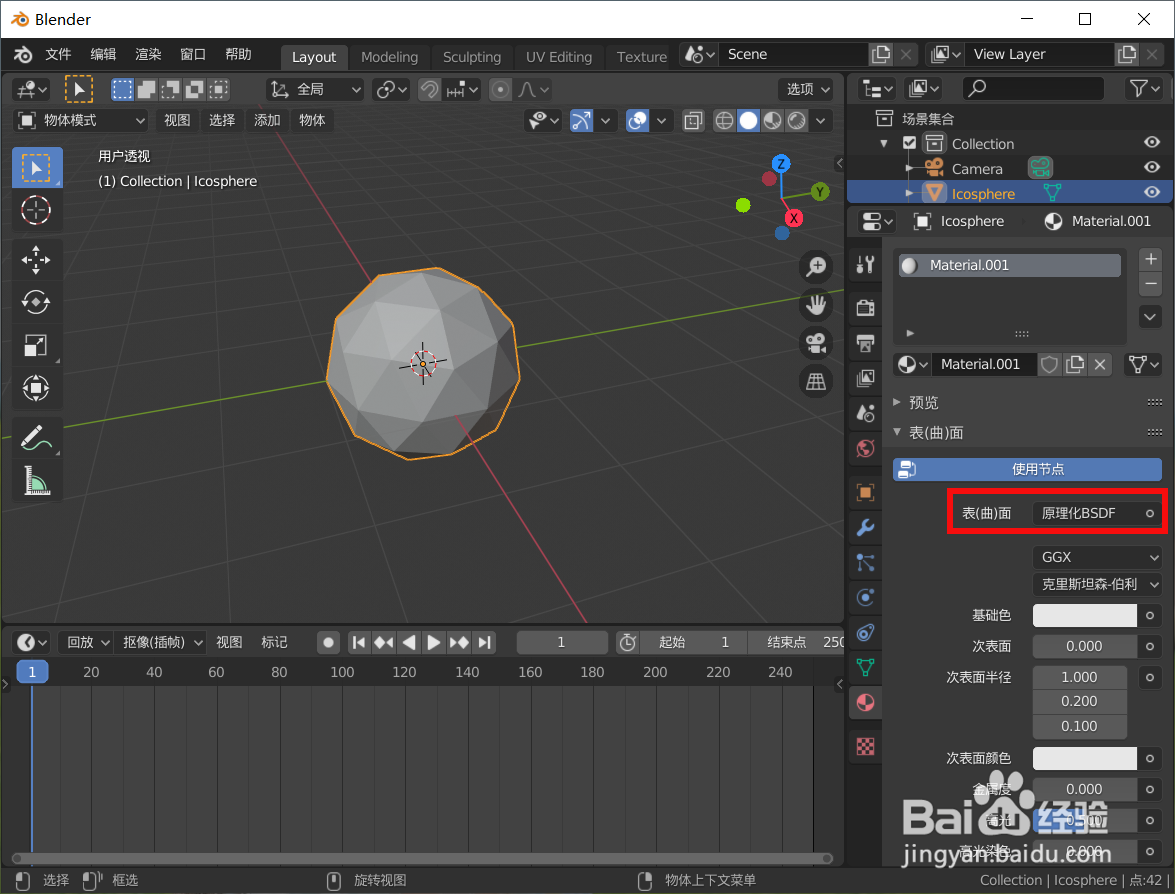Open the 编辑 menu
This screenshot has height=894, width=1175.
click(x=103, y=54)
